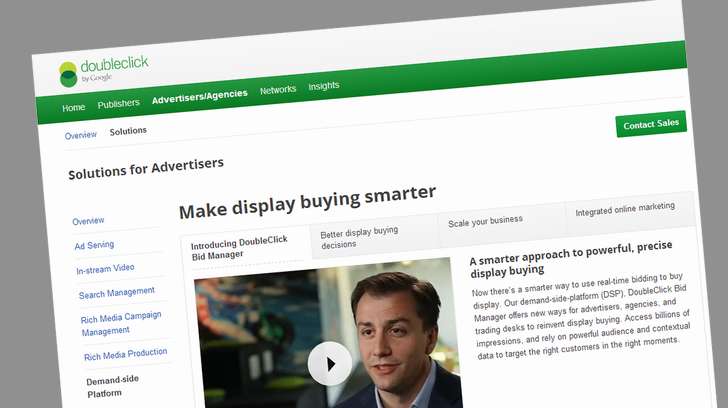
Task: Select the Solutions sub-navigation item
Action: coord(128,131)
